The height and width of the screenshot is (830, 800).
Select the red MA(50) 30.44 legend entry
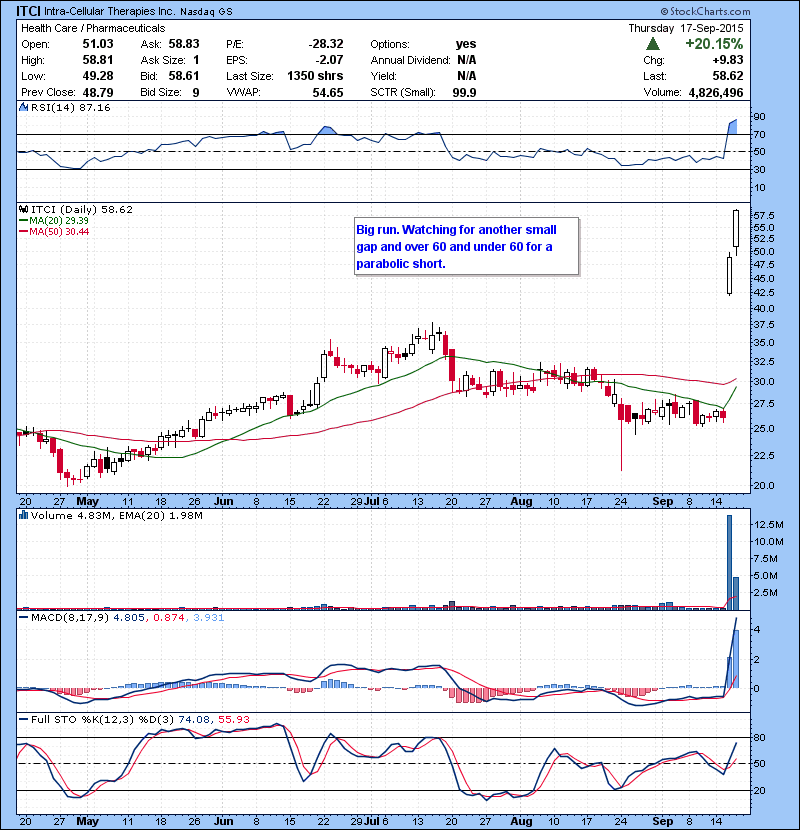54,232
